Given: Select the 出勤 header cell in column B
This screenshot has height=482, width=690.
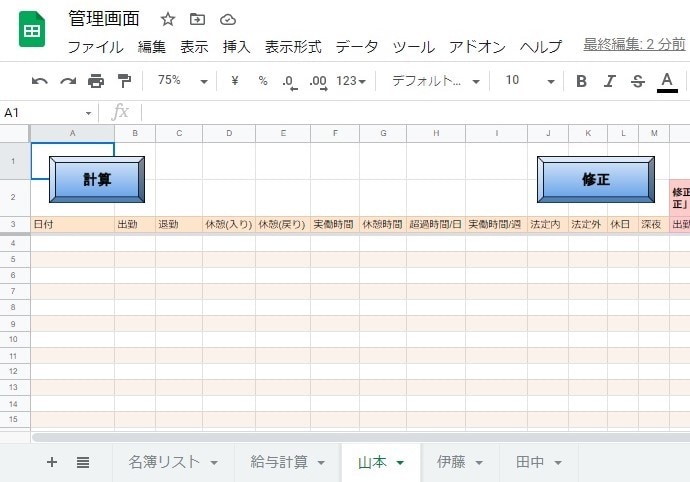Looking at the screenshot, I should click(135, 224).
